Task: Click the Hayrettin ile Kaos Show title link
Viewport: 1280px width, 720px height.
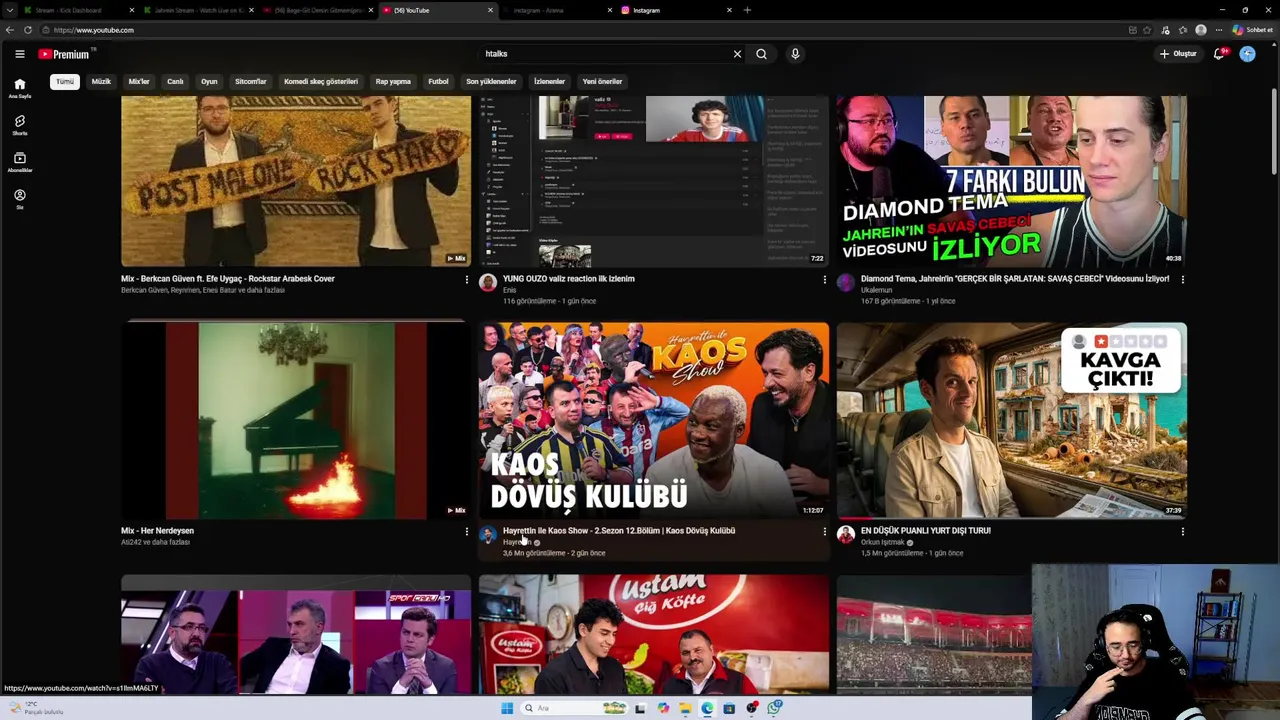Action: click(x=619, y=531)
